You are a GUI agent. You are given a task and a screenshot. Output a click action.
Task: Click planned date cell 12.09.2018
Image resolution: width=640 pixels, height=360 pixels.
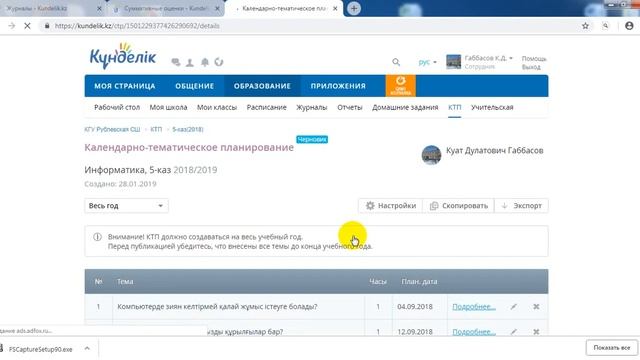click(415, 331)
